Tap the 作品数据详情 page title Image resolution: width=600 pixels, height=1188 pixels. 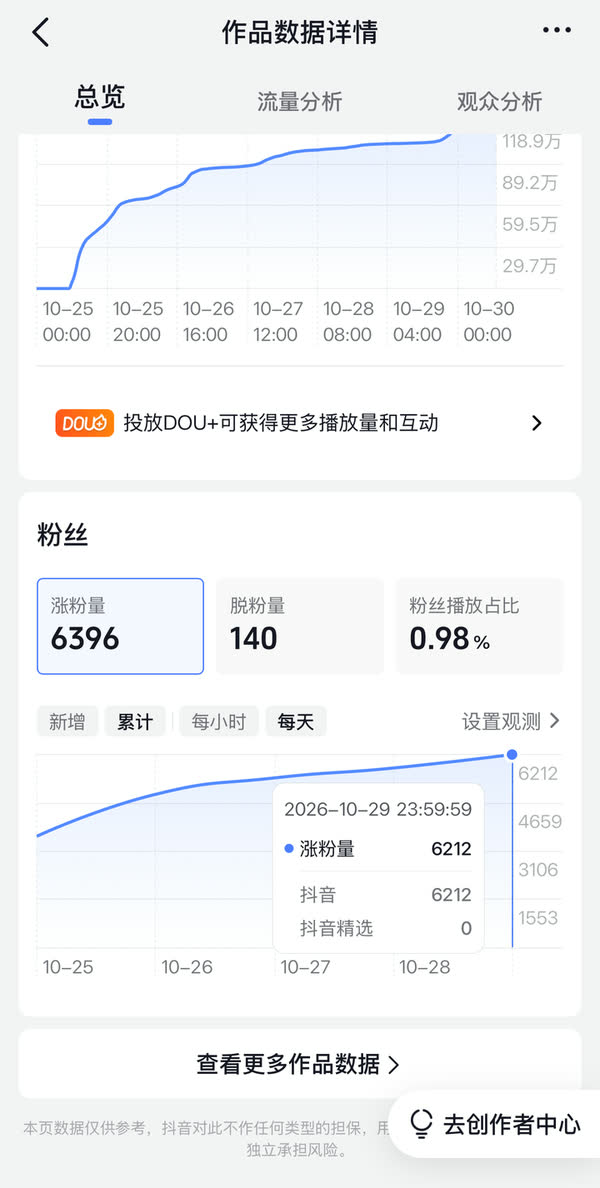click(x=300, y=32)
